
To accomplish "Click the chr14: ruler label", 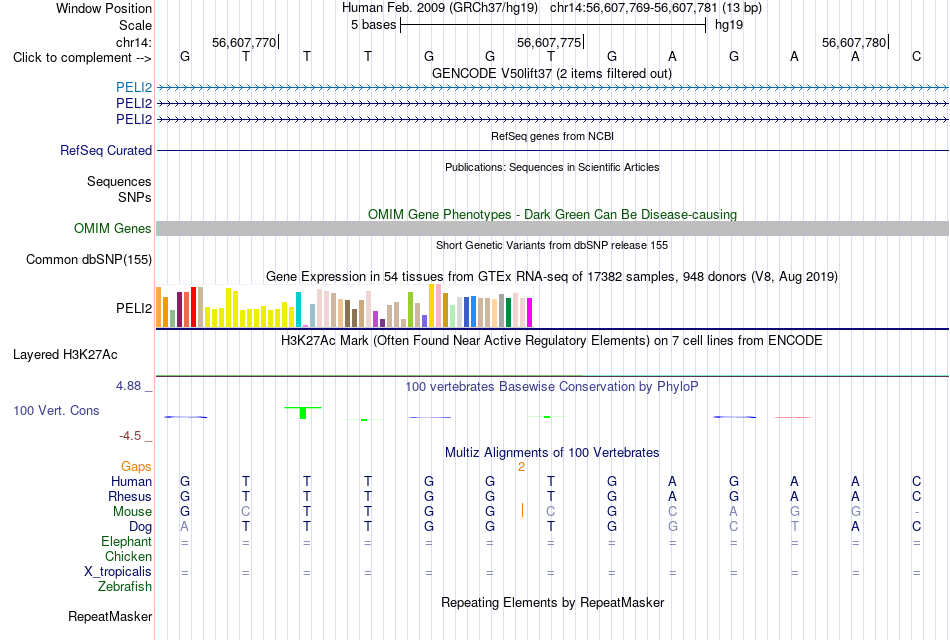I will point(133,42).
